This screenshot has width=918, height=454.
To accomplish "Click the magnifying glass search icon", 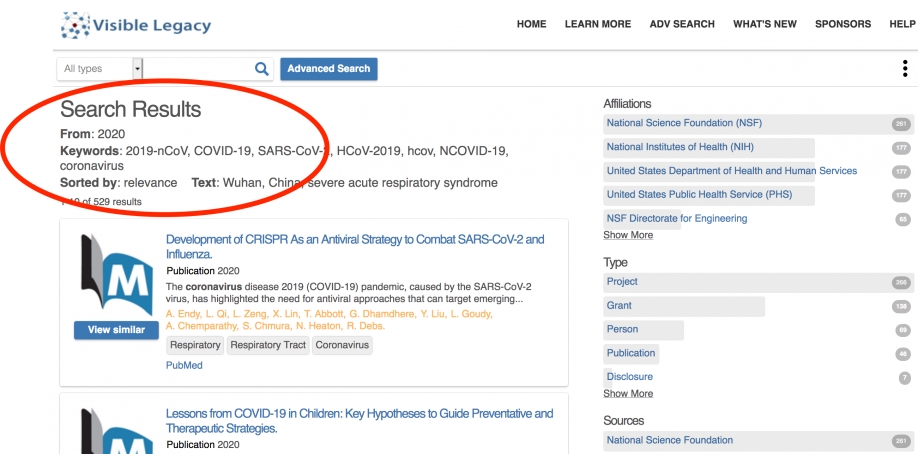I will 262,69.
